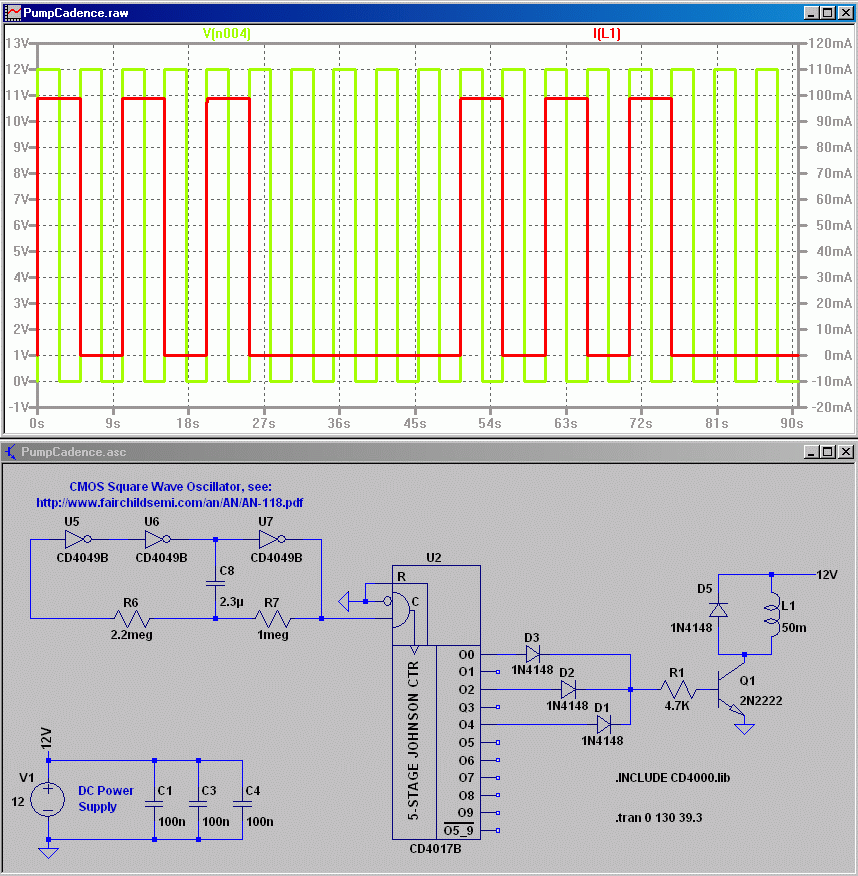Screen dimensions: 858x876
Task: Click the O9 output pin label
Action: (x=466, y=812)
